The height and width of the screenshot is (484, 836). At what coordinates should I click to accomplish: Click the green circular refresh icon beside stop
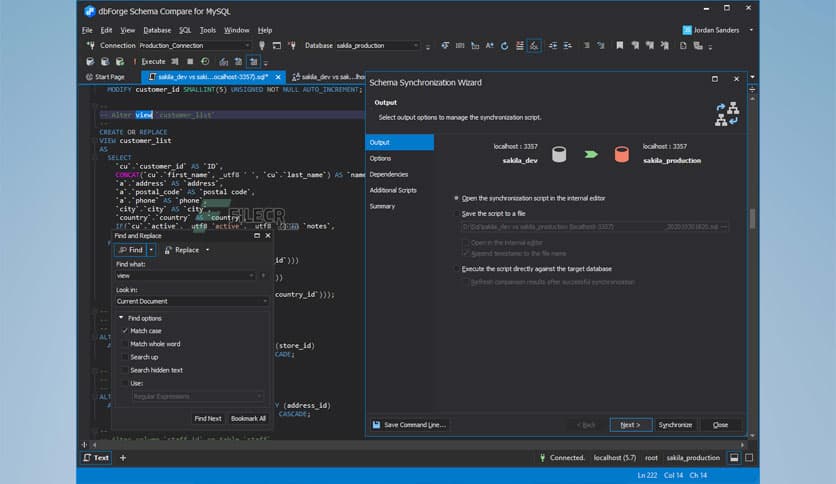[x=205, y=61]
